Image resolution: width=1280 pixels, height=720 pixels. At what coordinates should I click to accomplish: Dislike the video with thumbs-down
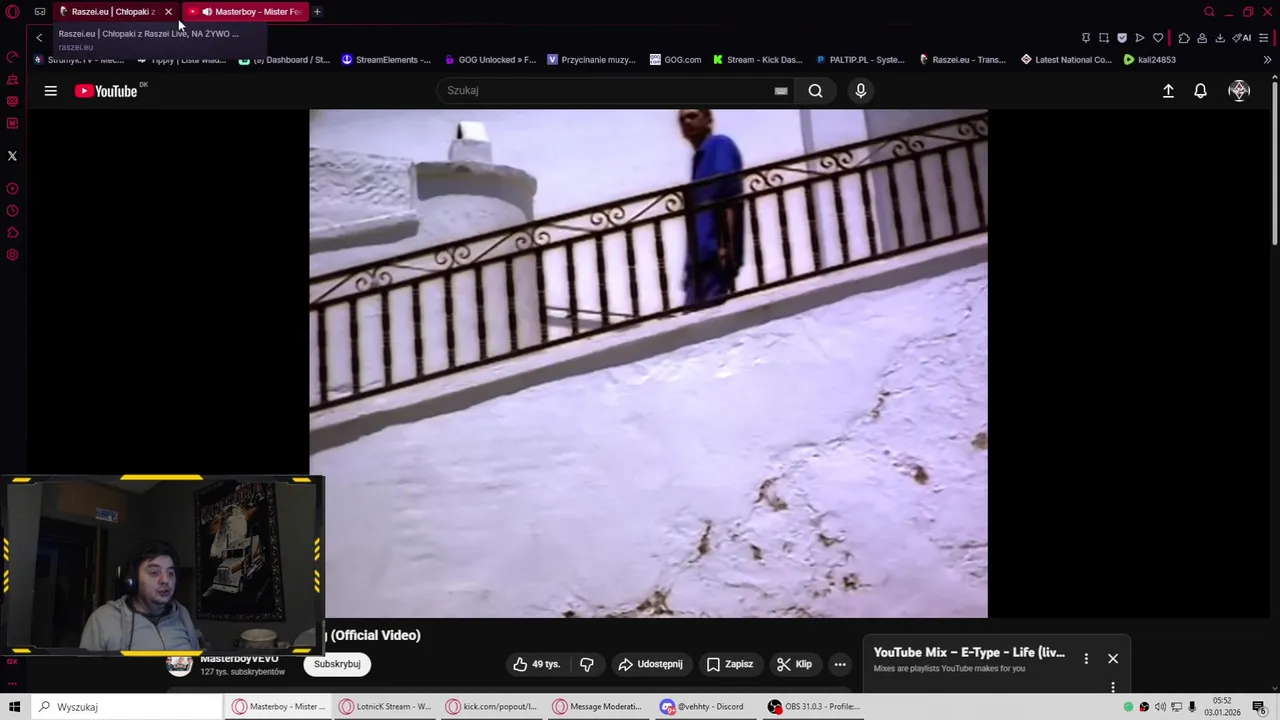[x=587, y=664]
